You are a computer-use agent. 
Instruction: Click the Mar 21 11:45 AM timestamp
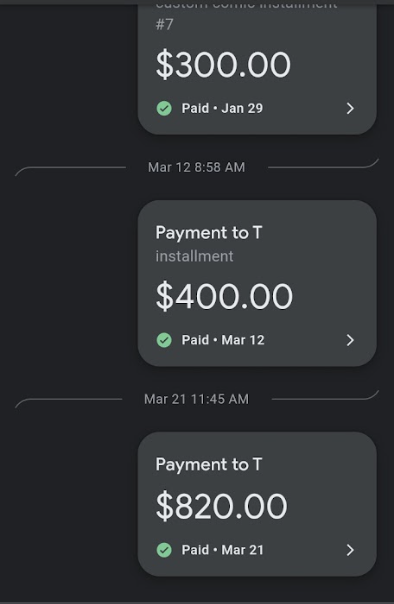pyautogui.click(x=196, y=399)
